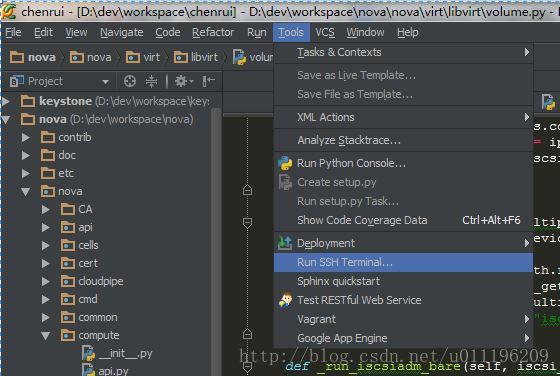The height and width of the screenshot is (376, 560).
Task: Open the Code menu
Action: (168, 32)
